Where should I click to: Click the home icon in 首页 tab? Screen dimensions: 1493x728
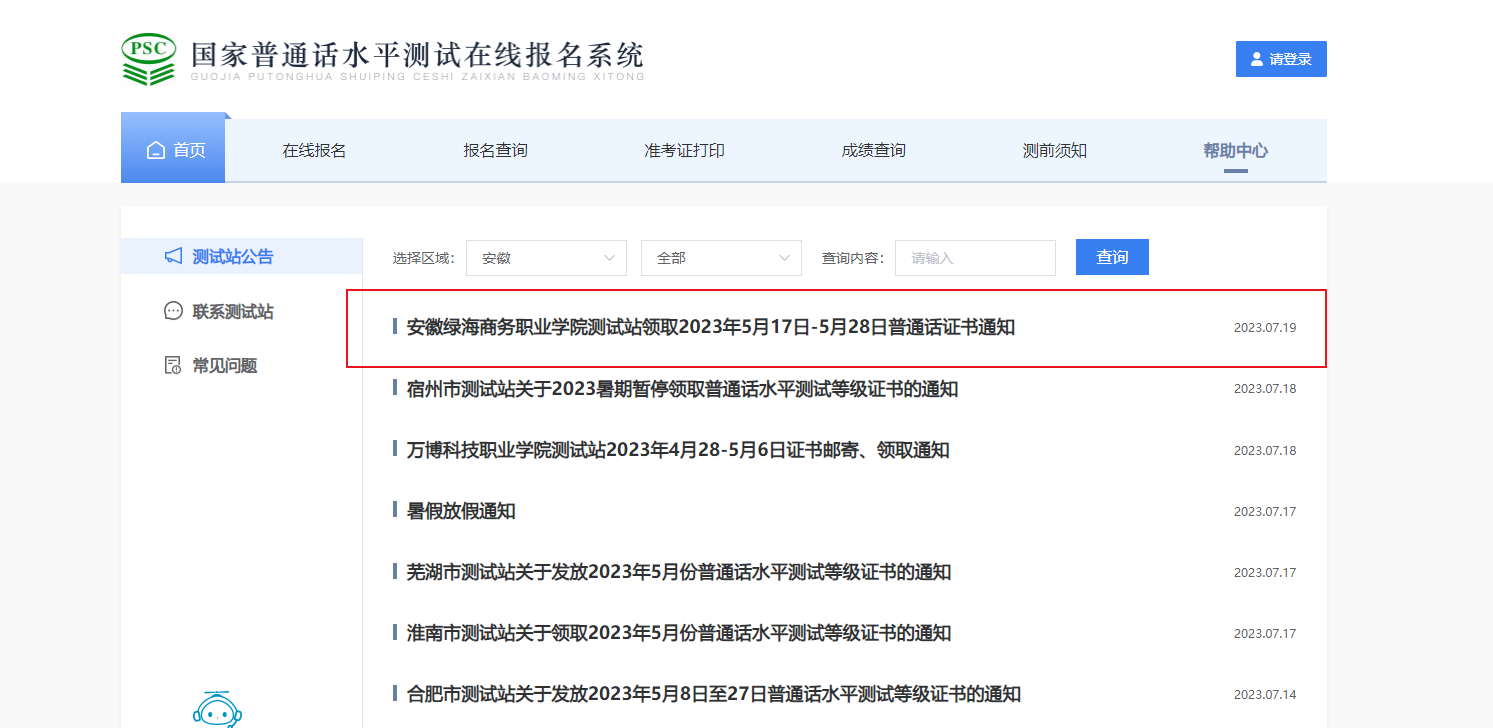(156, 151)
